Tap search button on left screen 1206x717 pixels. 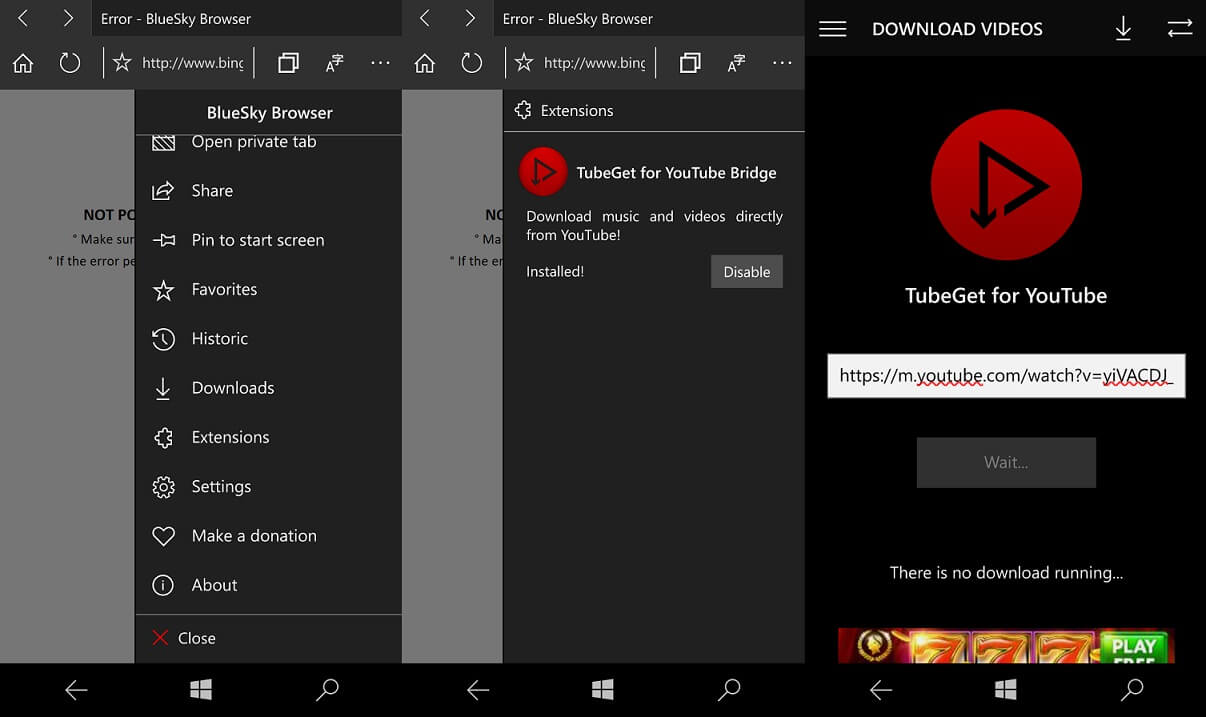327,689
